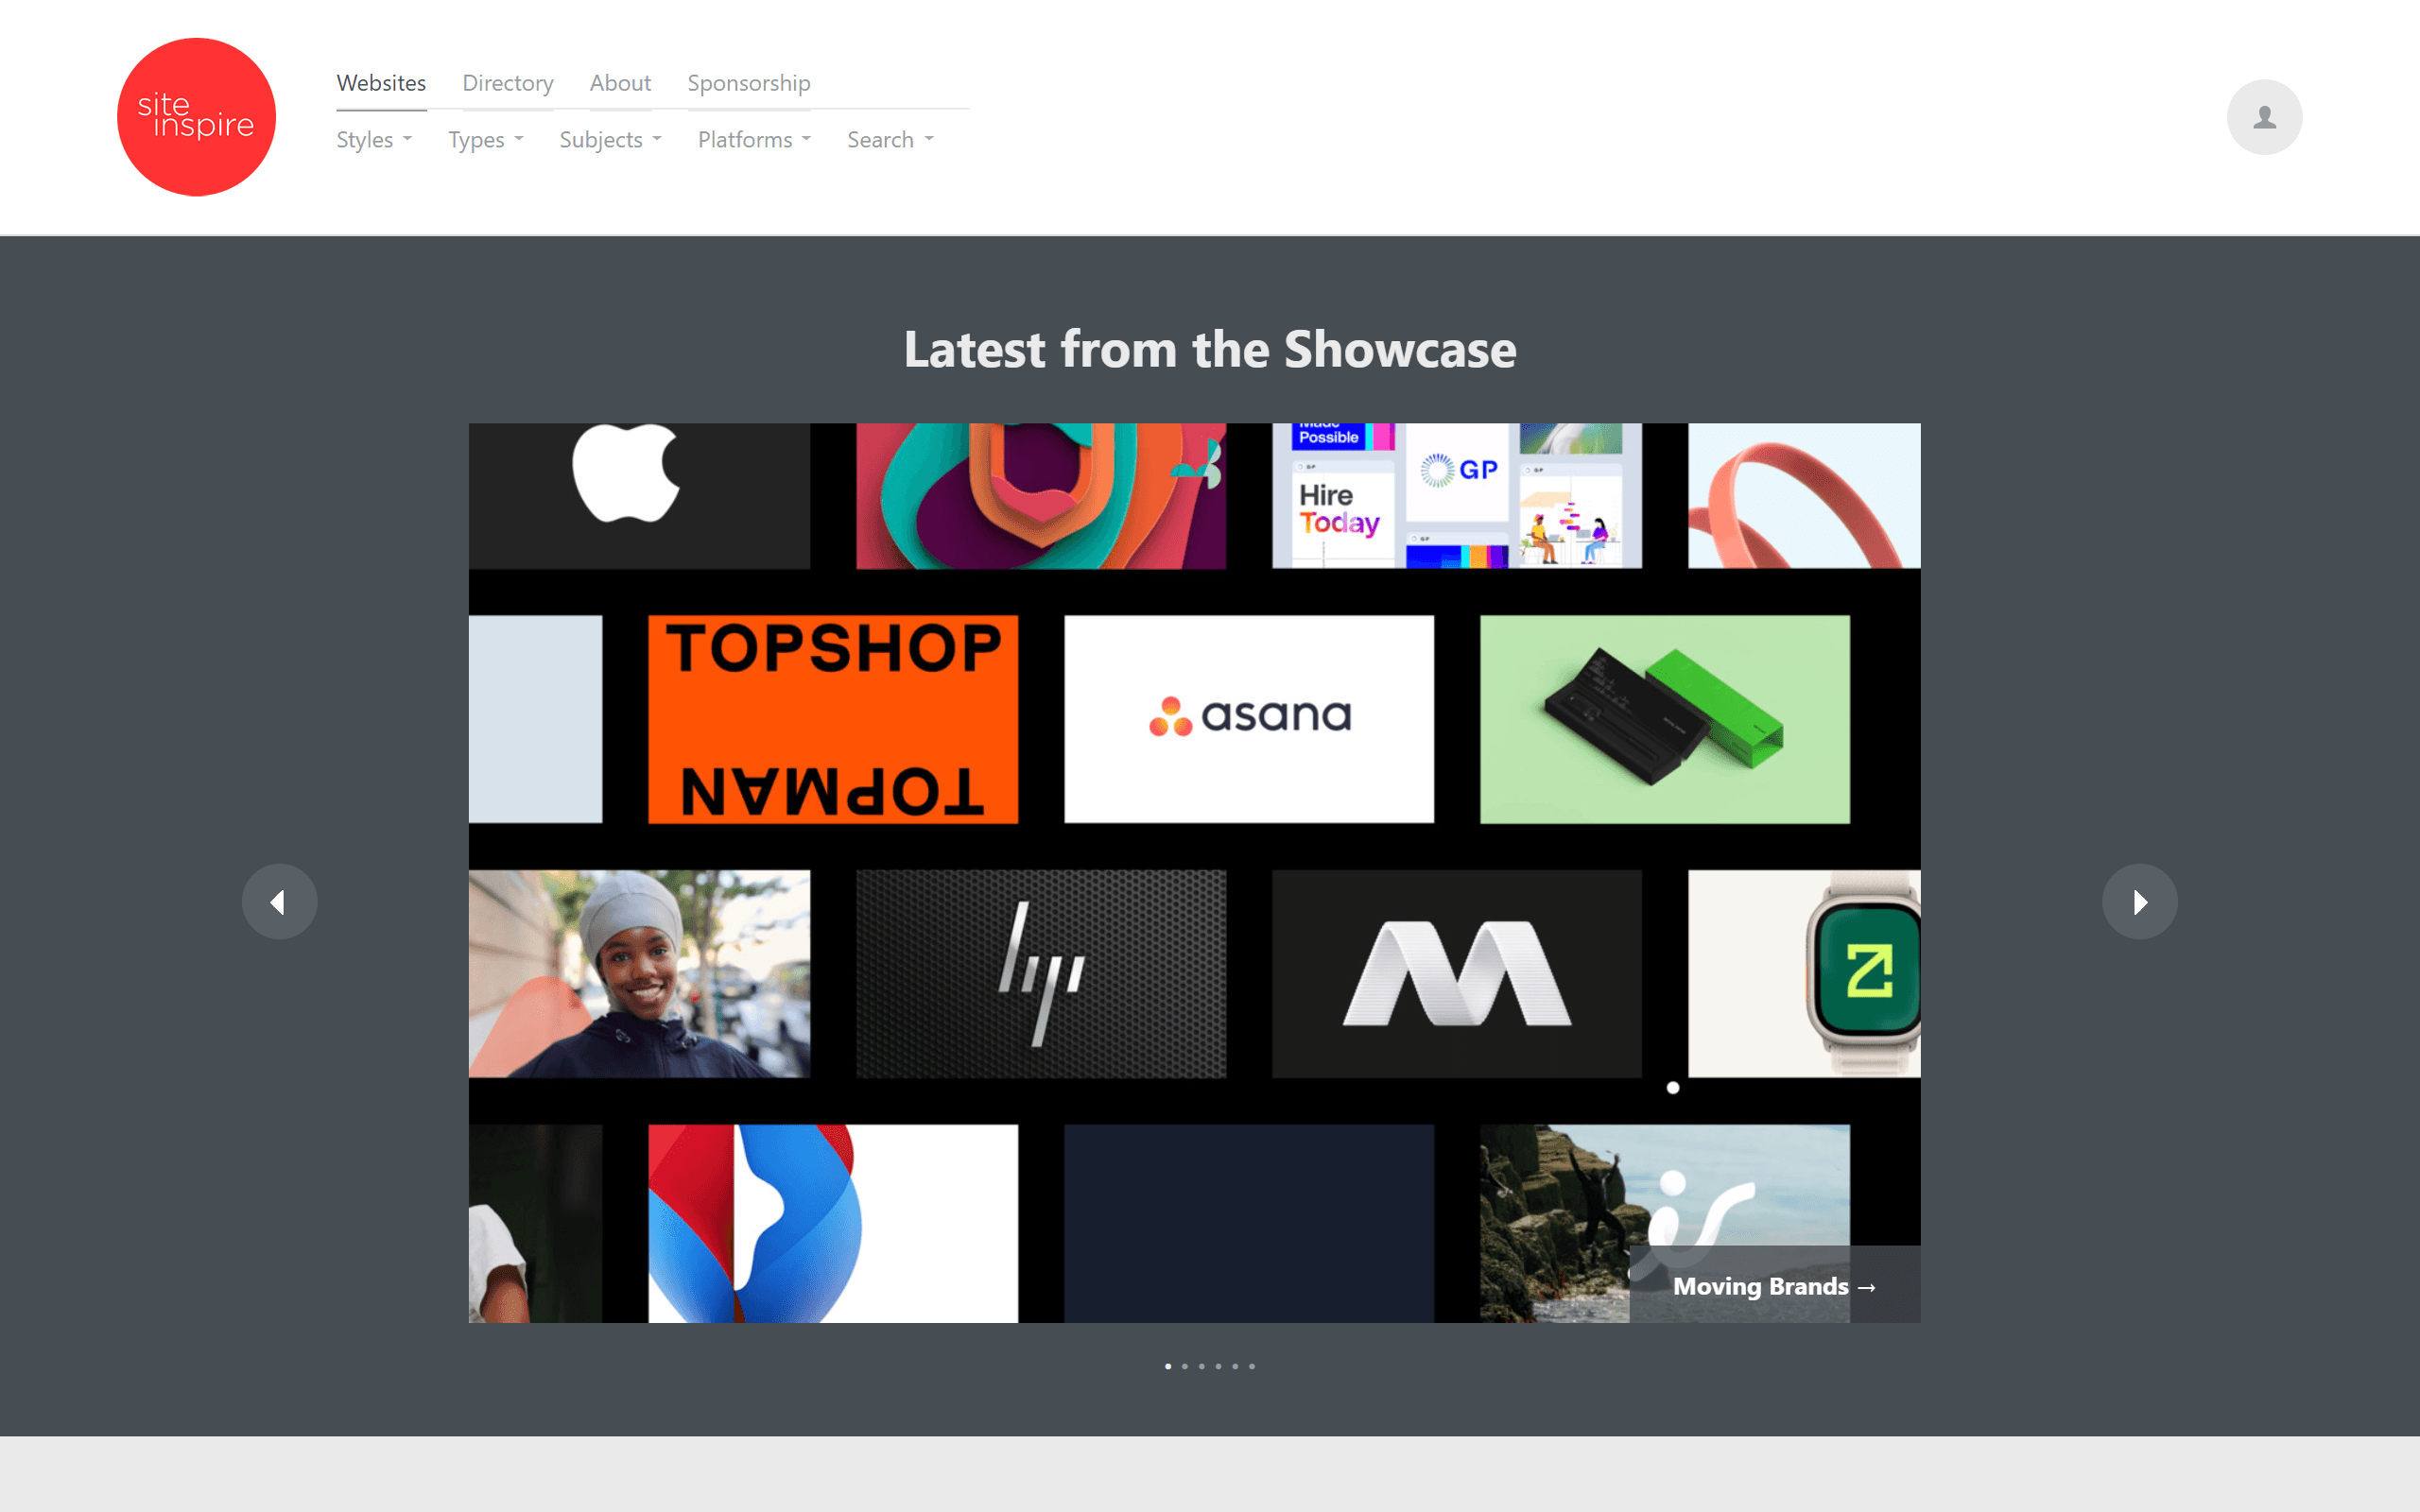This screenshot has height=1512, width=2420.
Task: Click the left navigation arrow icon
Action: click(277, 901)
